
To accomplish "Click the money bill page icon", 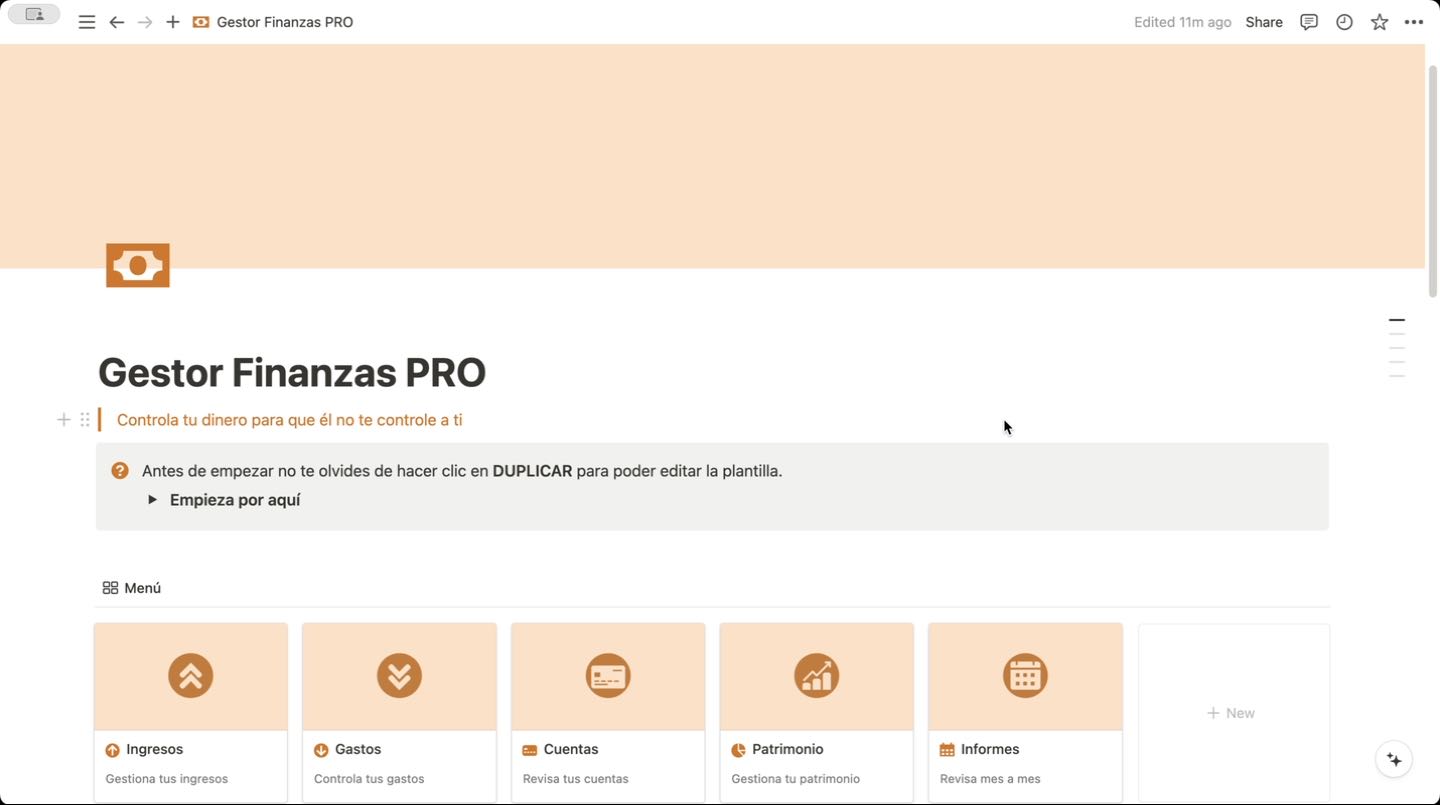I will pyautogui.click(x=138, y=265).
